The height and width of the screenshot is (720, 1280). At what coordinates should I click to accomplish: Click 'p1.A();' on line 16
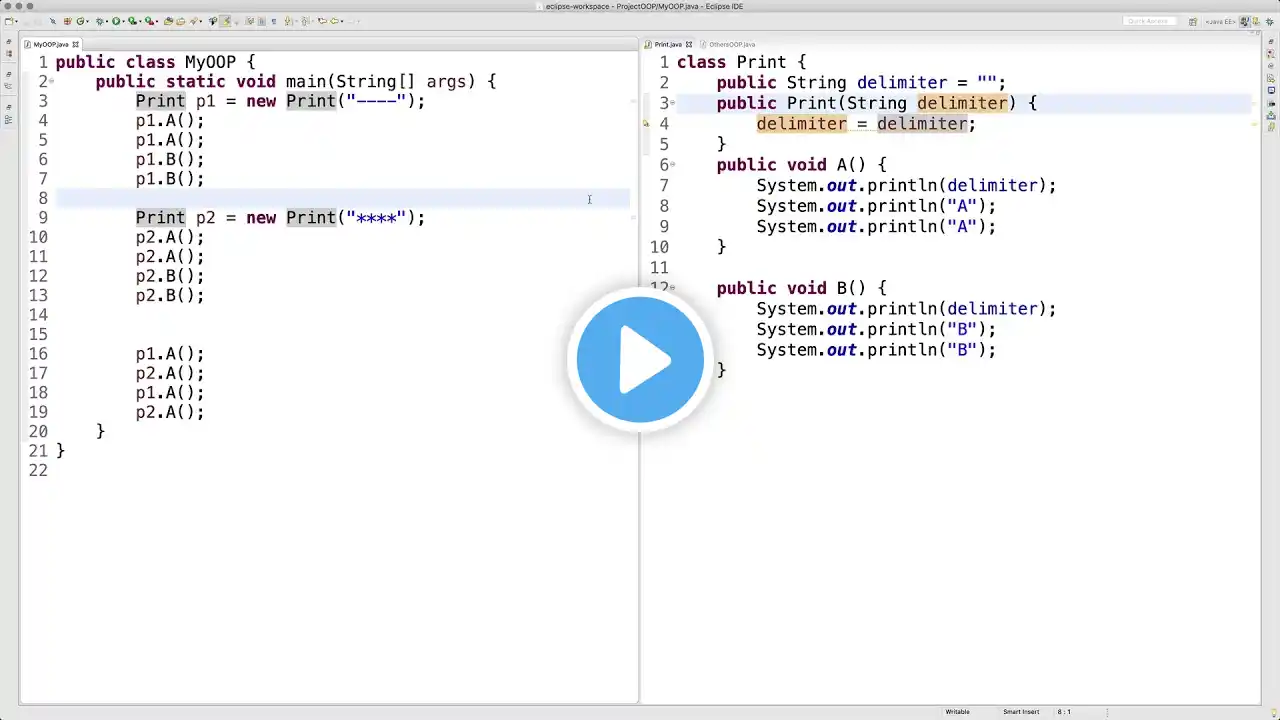point(170,354)
